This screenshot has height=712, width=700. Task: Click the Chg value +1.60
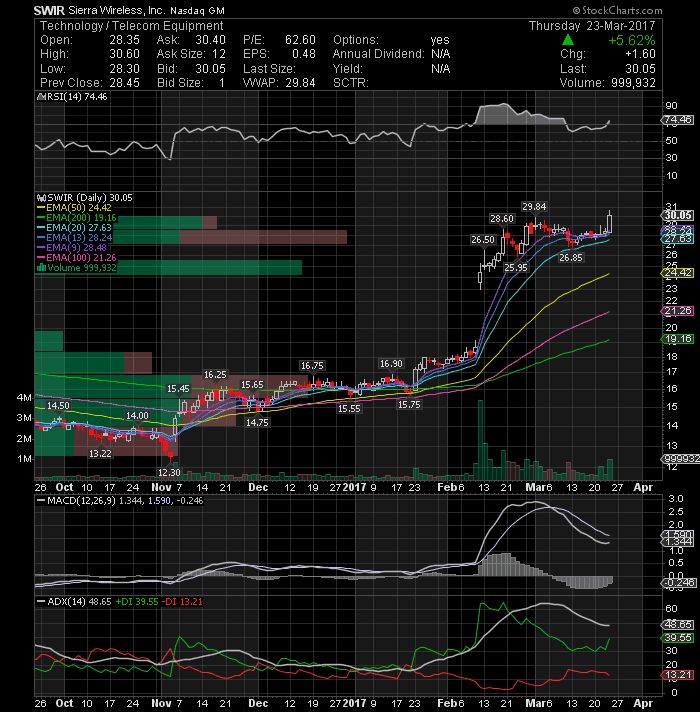click(640, 54)
